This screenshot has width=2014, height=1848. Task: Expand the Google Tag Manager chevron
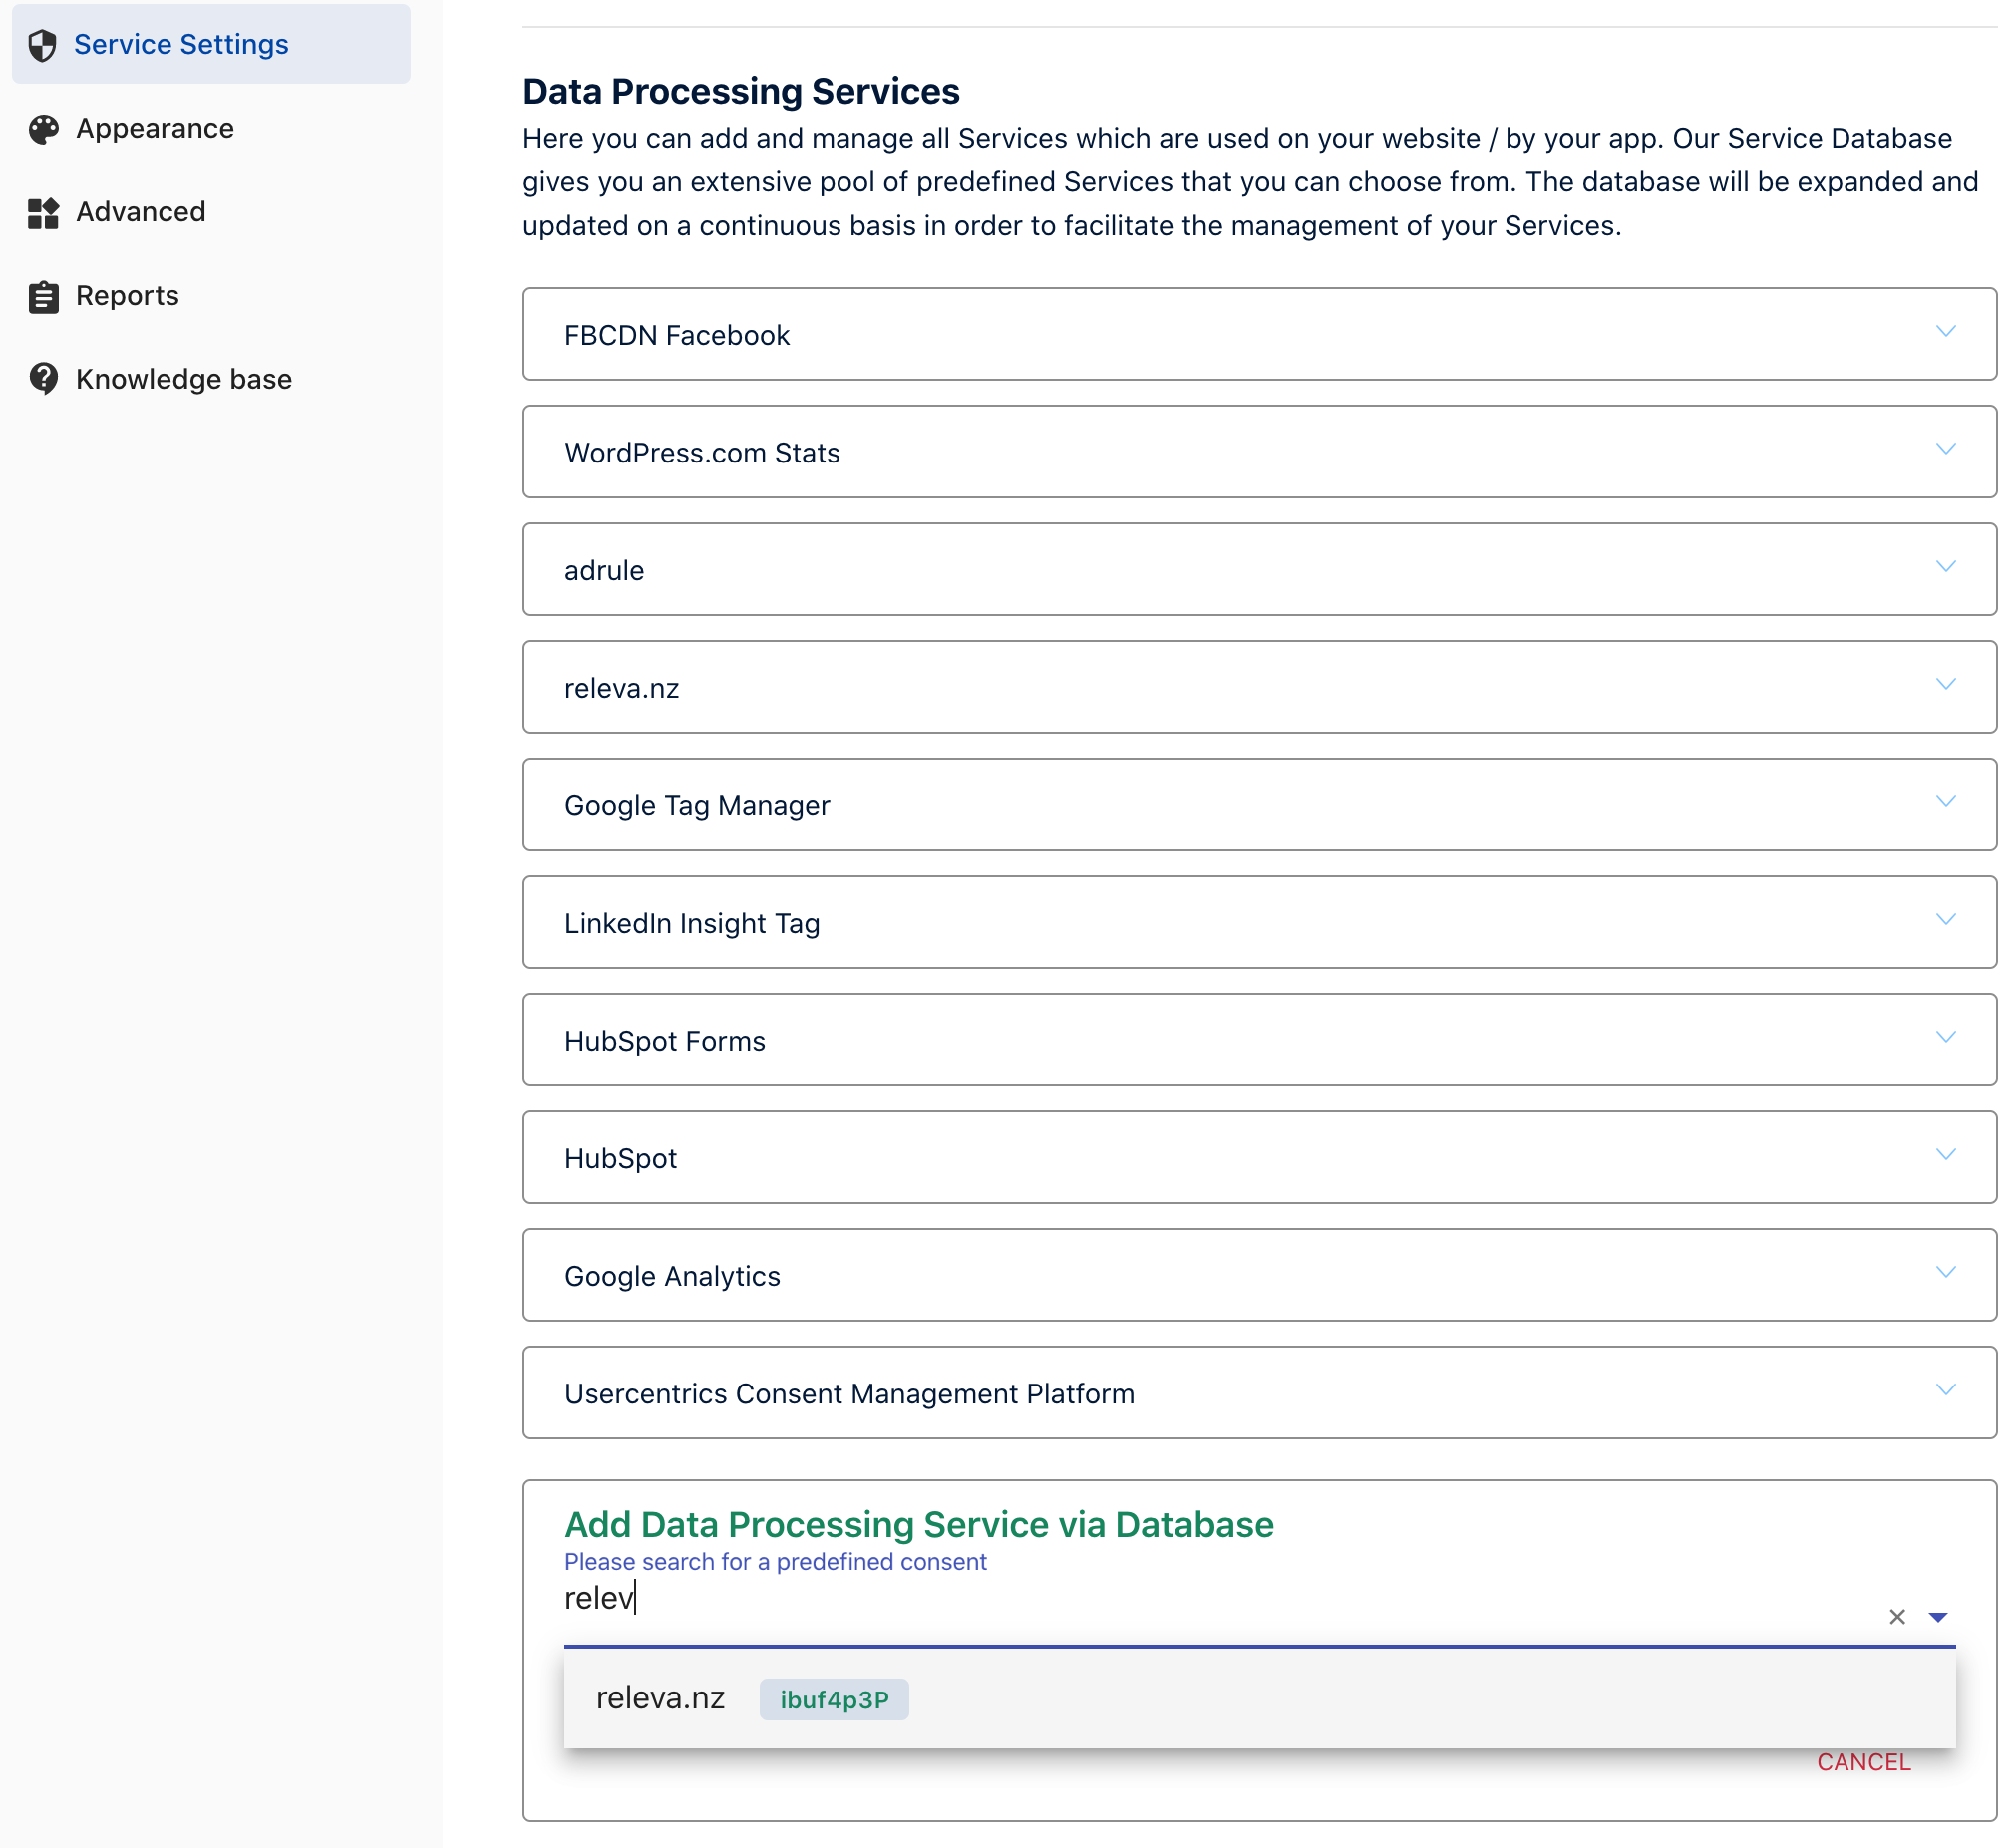pos(1946,803)
